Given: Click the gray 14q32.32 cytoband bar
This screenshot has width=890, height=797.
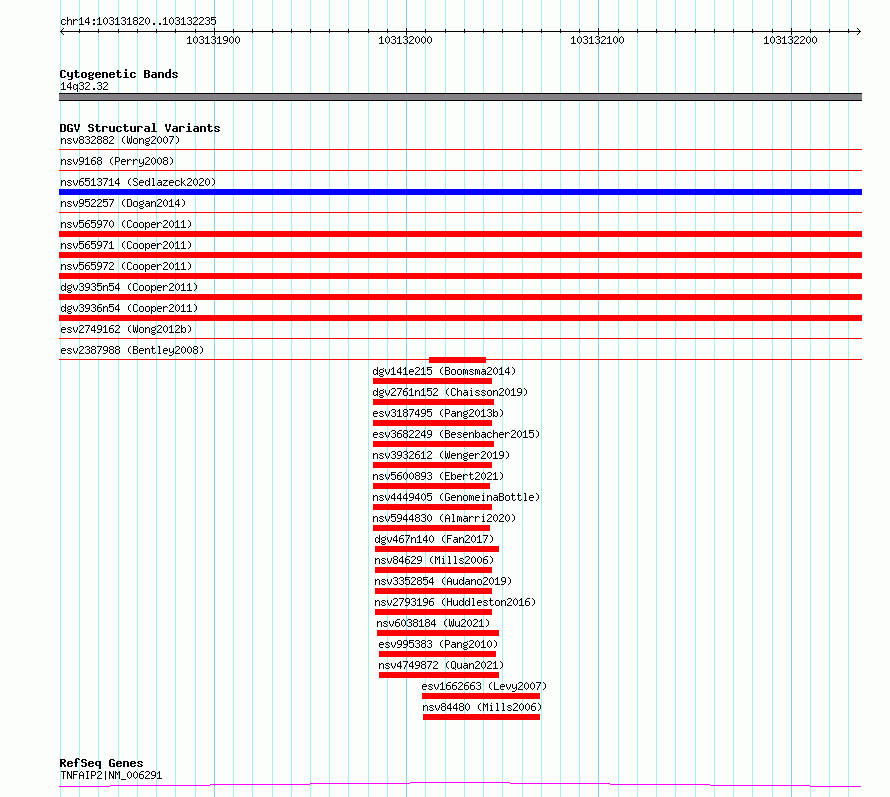Looking at the screenshot, I should point(460,97).
